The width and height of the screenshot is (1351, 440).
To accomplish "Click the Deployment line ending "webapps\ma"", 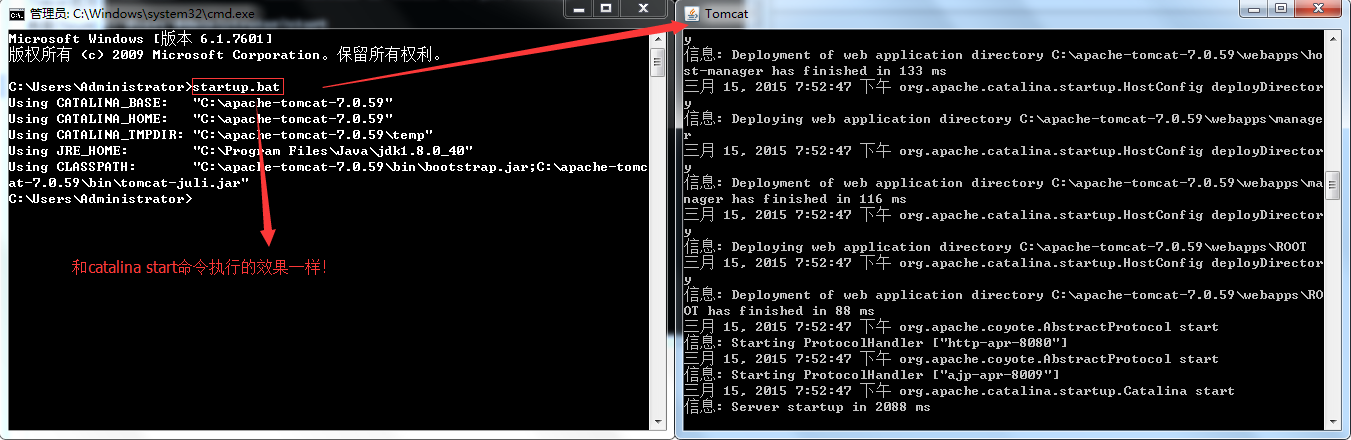I will [x=1003, y=183].
